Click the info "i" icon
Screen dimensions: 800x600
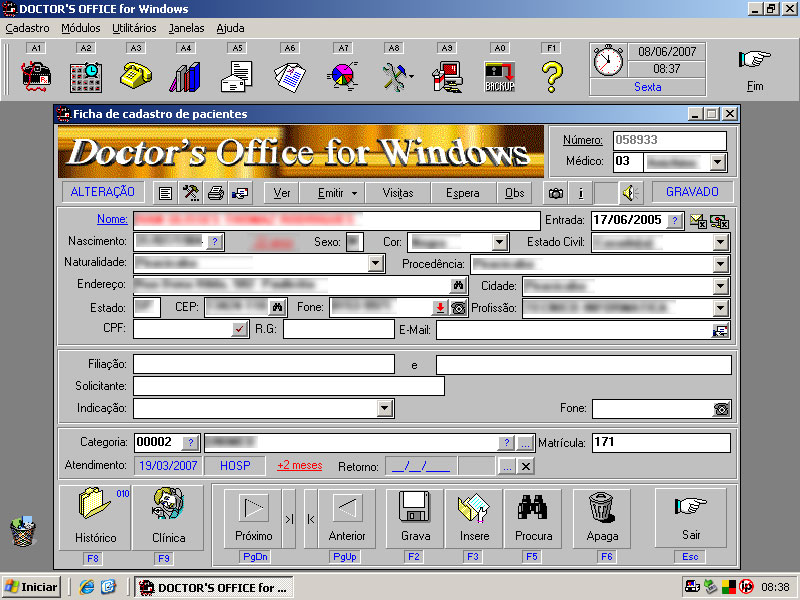pyautogui.click(x=581, y=193)
